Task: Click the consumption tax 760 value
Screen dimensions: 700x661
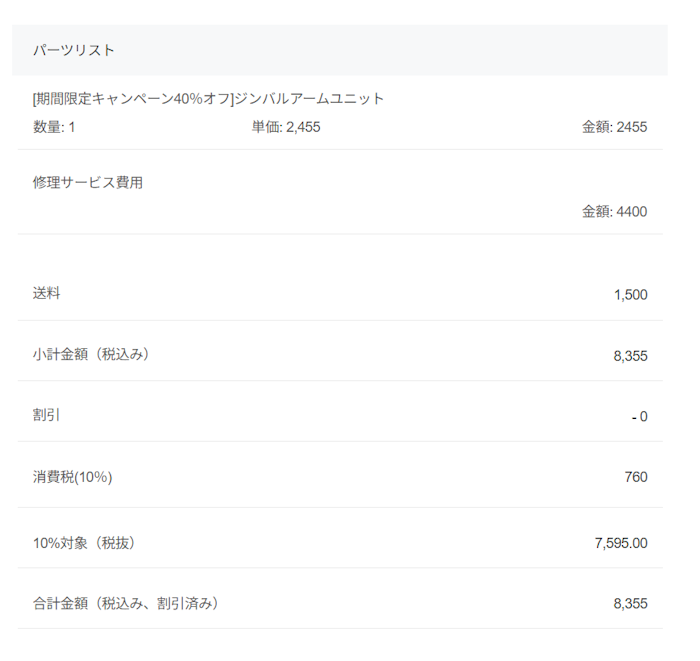Action: click(636, 477)
